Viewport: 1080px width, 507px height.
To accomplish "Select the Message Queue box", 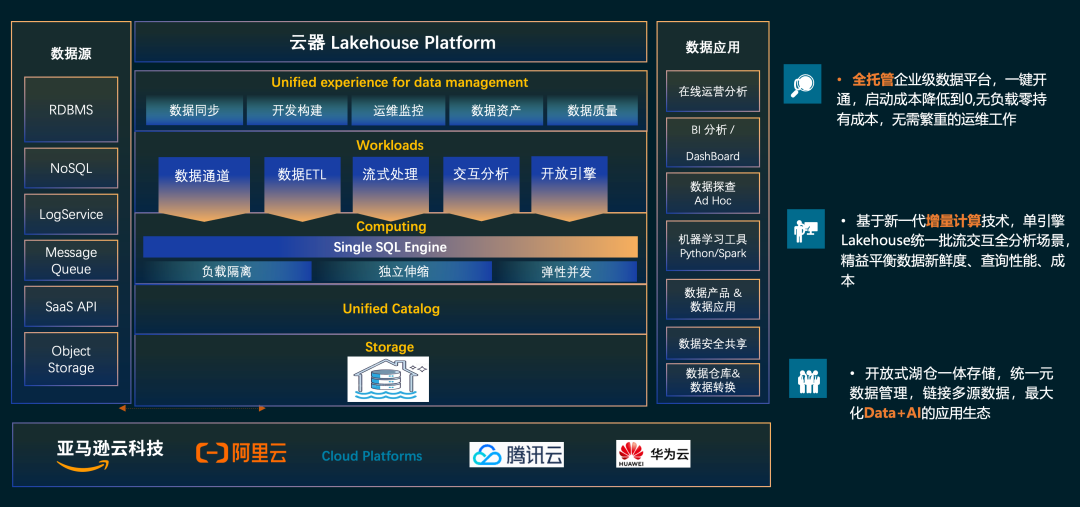I will 71,260.
